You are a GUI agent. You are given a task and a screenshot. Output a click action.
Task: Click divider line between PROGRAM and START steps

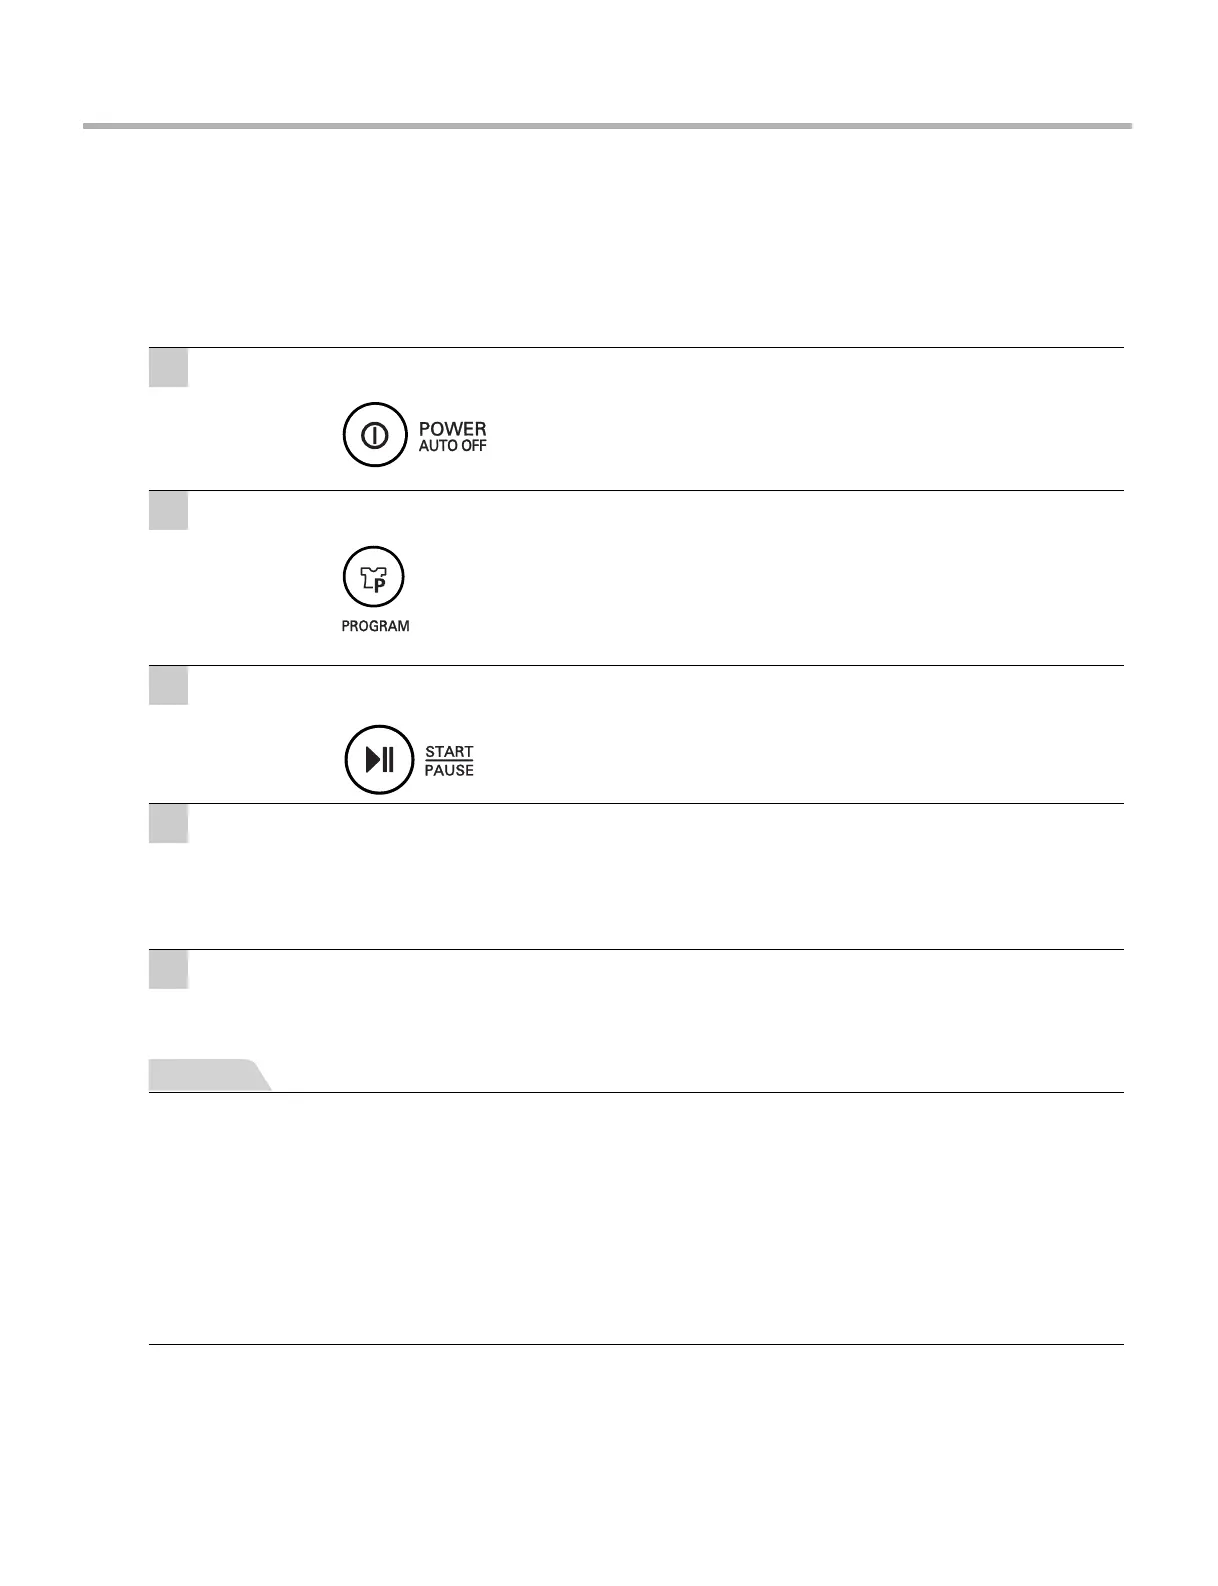[636, 665]
